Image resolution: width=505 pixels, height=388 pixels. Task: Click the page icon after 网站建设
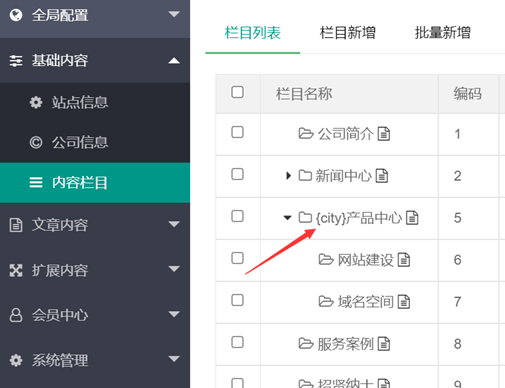pos(404,260)
